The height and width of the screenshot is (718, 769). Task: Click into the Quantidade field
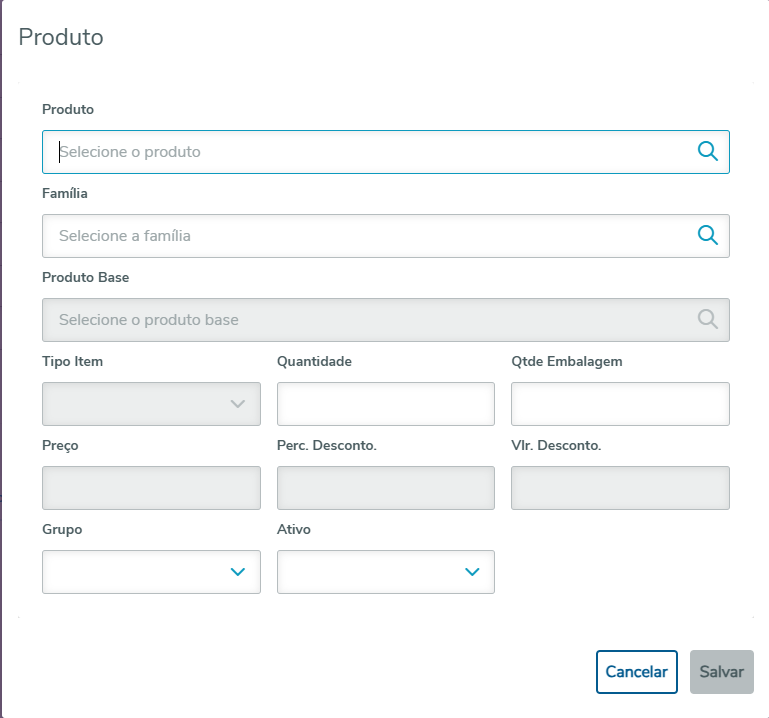385,404
